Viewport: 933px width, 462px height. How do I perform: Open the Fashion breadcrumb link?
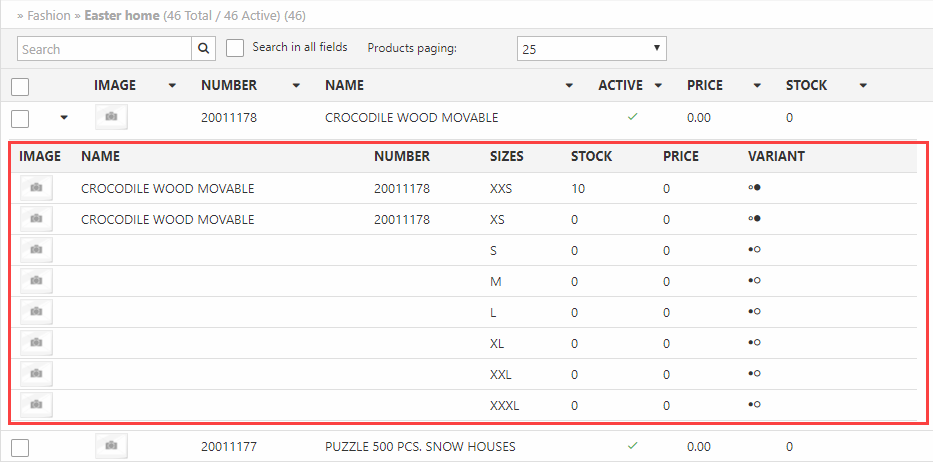coord(49,16)
